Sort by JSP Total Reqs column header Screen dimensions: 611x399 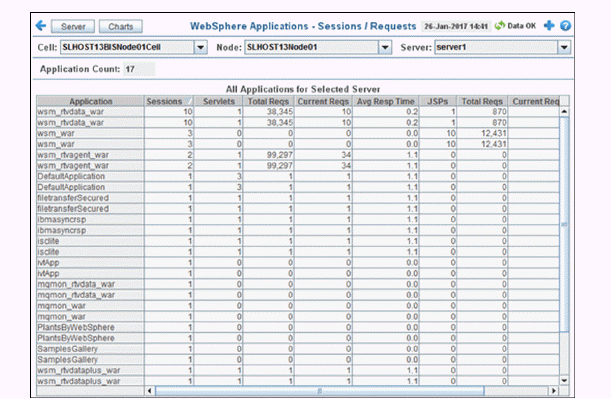tap(482, 101)
